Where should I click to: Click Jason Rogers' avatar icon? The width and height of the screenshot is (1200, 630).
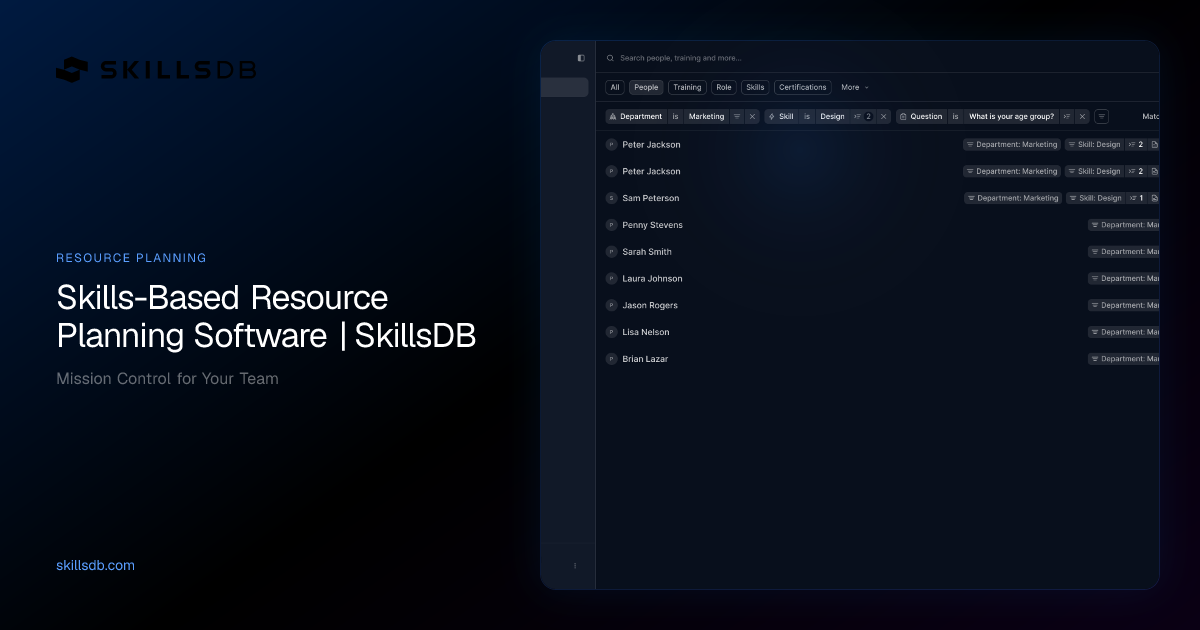coord(611,305)
